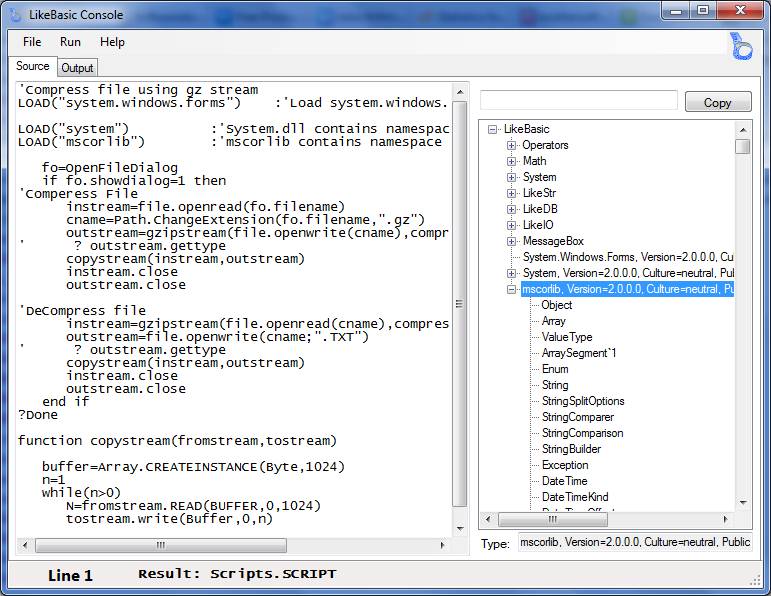Image resolution: width=771 pixels, height=596 pixels.
Task: Expand the LikeDB tree node
Action: [511, 209]
